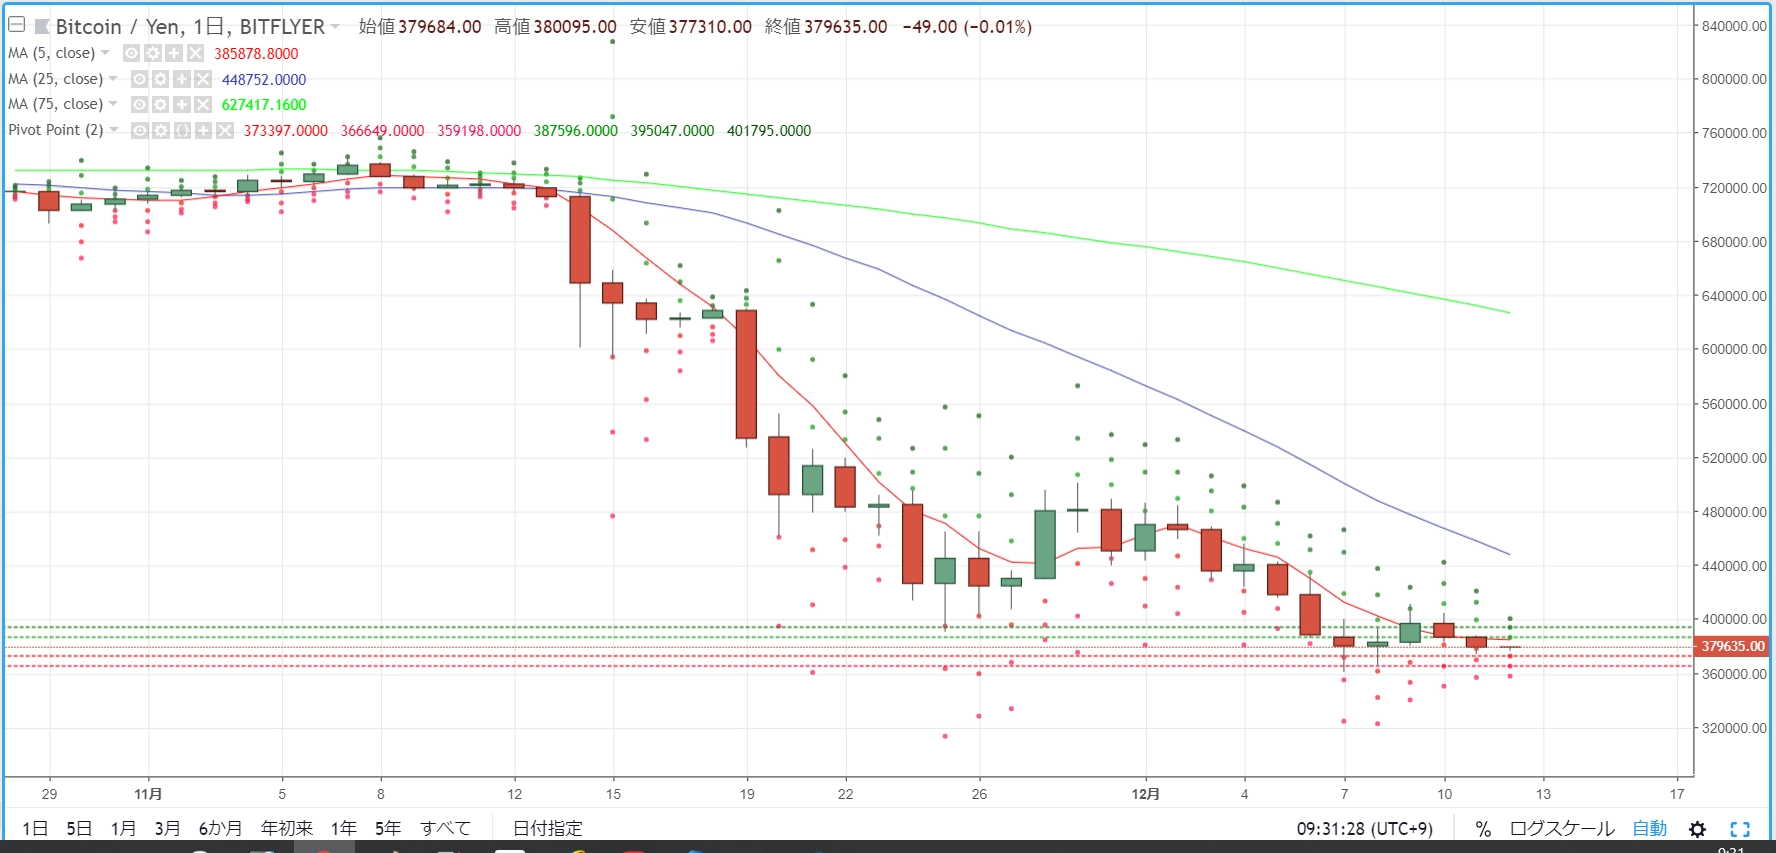Image resolution: width=1776 pixels, height=853 pixels.
Task: Select the 1年 time range
Action: click(344, 828)
